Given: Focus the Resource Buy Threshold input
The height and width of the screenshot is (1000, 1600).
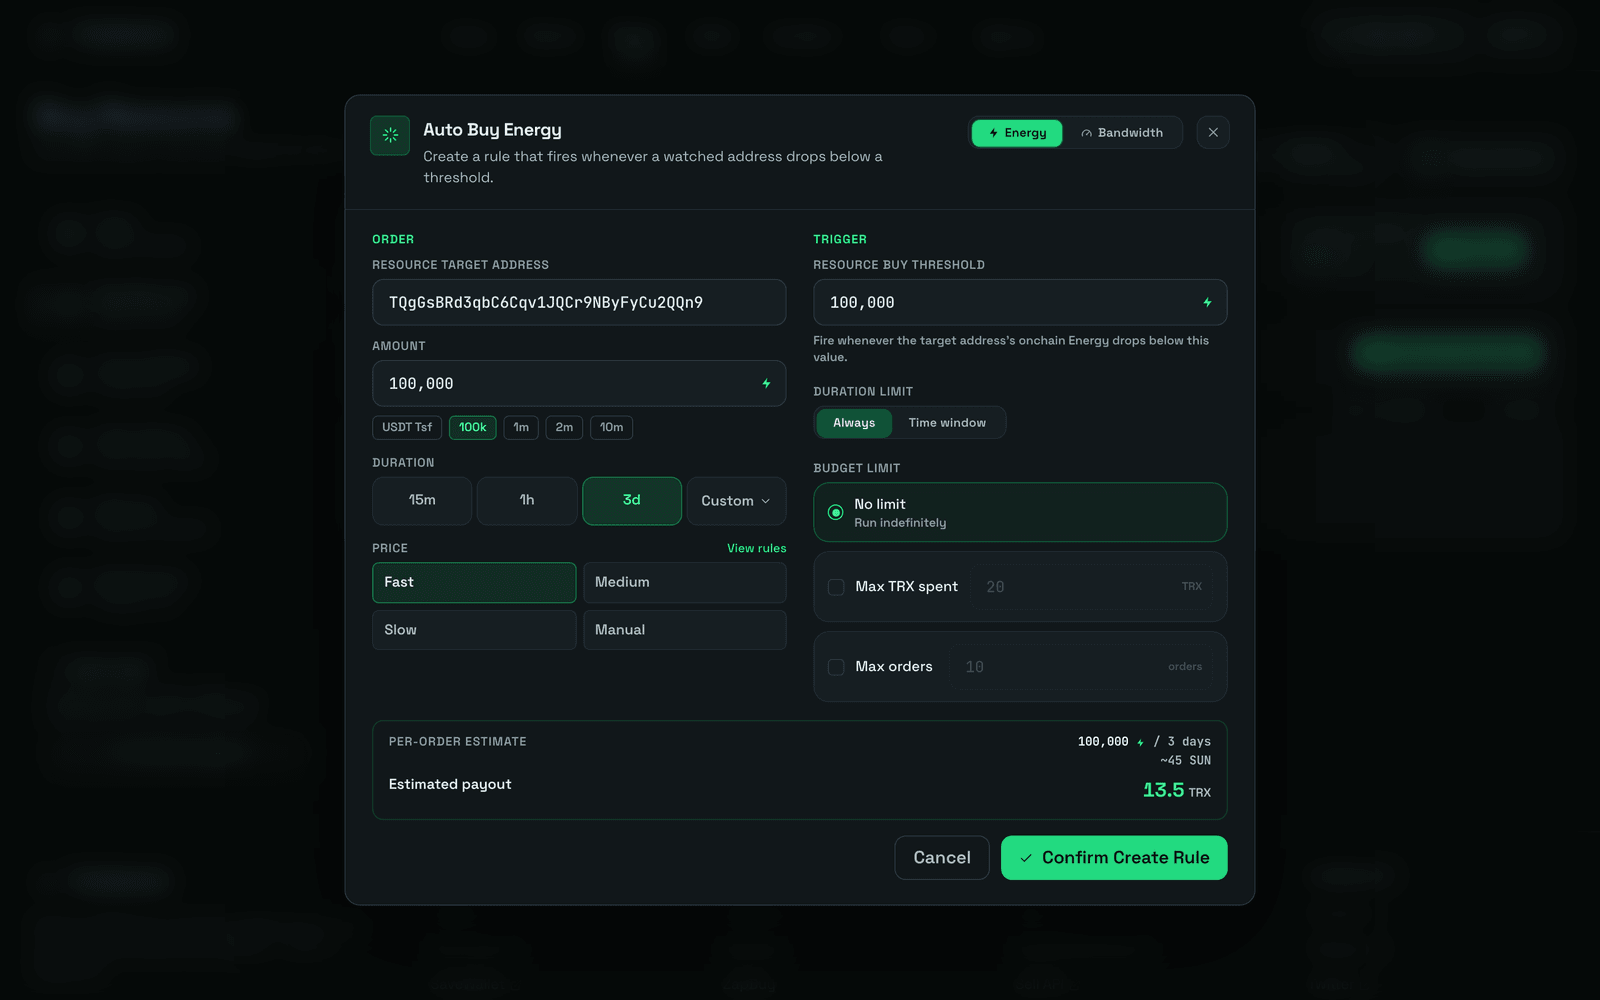Looking at the screenshot, I should tap(1020, 302).
